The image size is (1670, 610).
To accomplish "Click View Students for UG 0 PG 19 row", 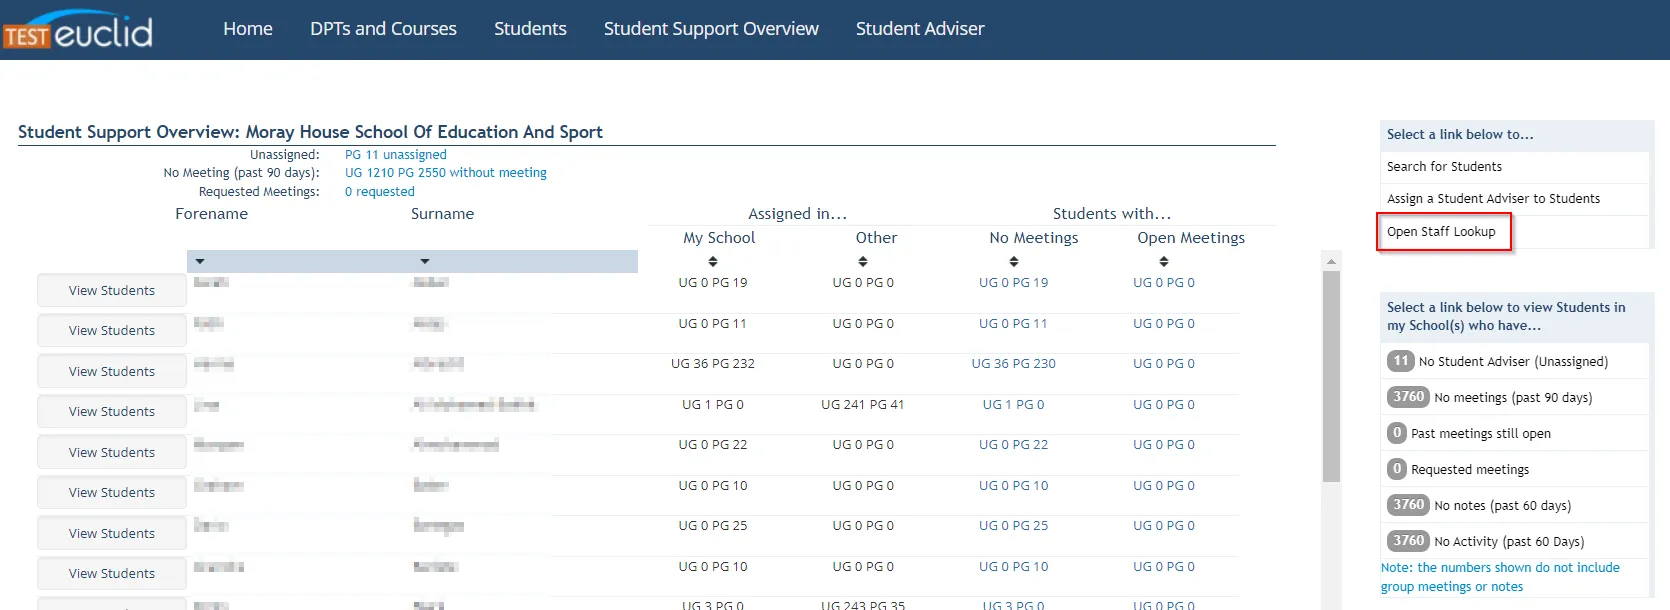I will 112,290.
